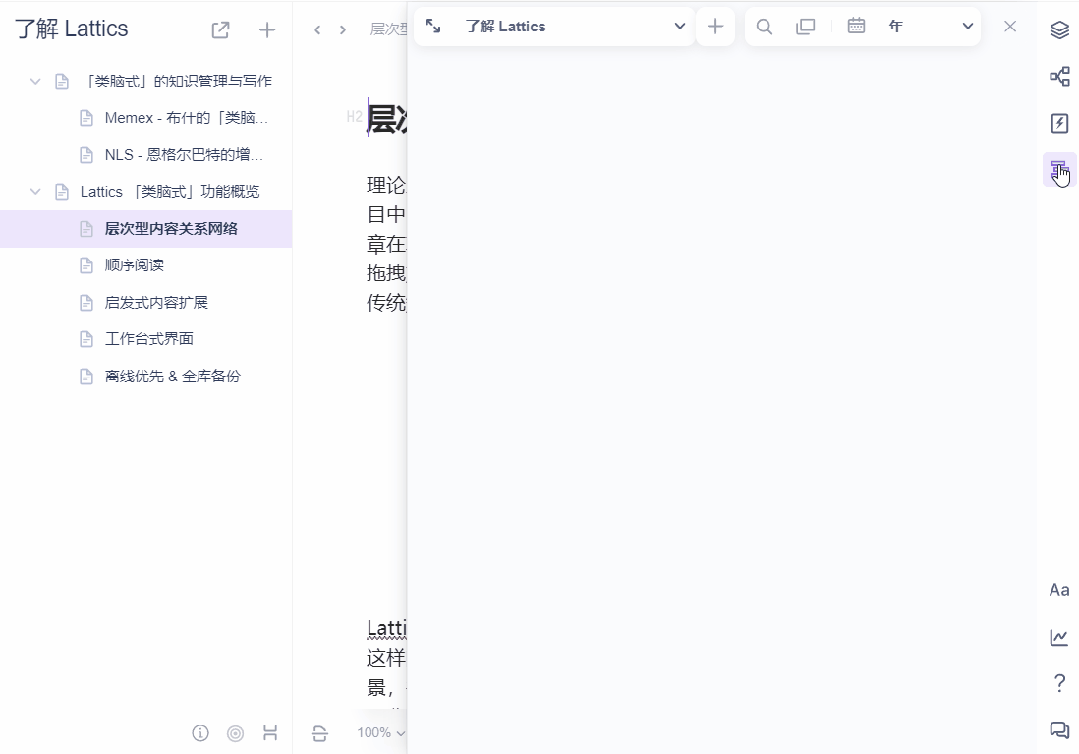This screenshot has height=754, width=1079.
Task: Open 顺序阅读 article
Action: [134, 266]
